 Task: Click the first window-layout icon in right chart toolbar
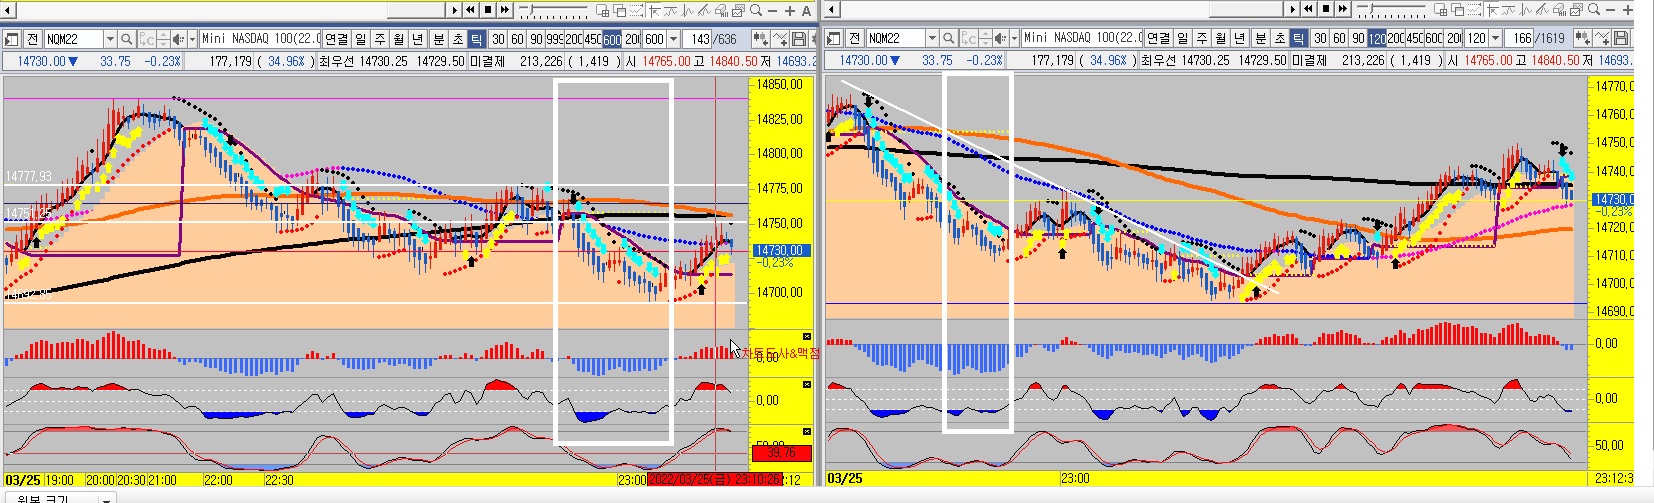(1440, 10)
